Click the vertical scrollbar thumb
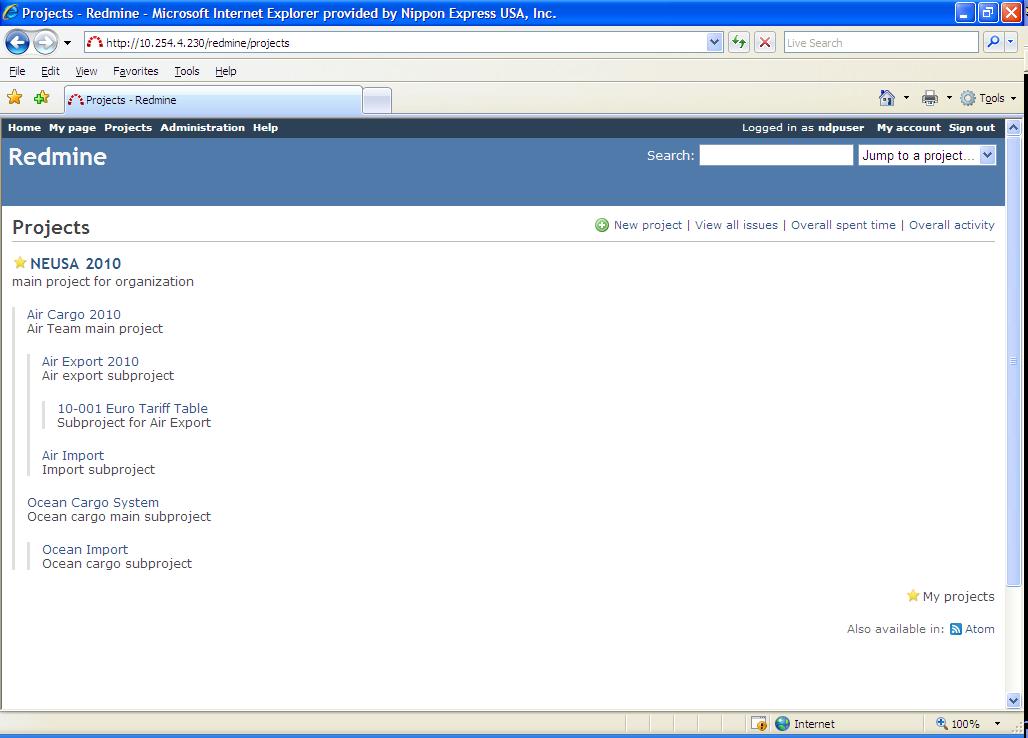The height and width of the screenshot is (738, 1028). 1014,361
